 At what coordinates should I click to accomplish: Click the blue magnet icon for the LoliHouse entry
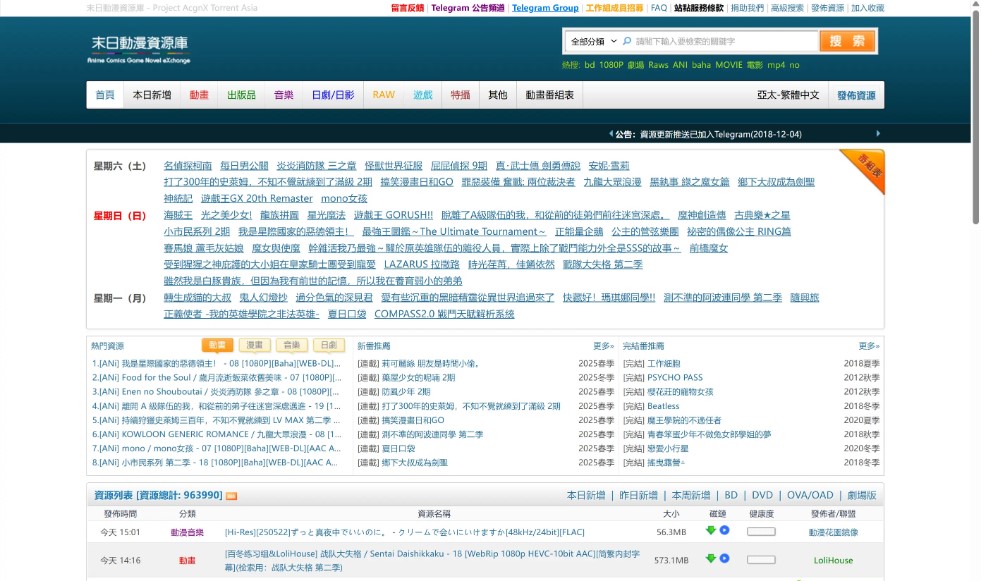pos(724,558)
